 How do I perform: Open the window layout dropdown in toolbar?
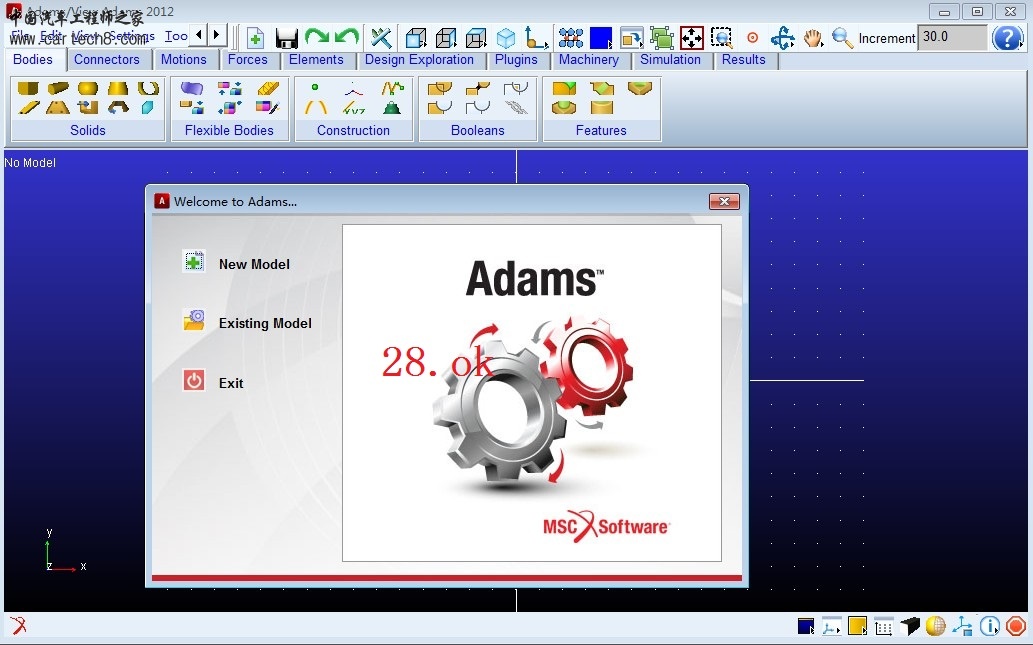click(631, 38)
